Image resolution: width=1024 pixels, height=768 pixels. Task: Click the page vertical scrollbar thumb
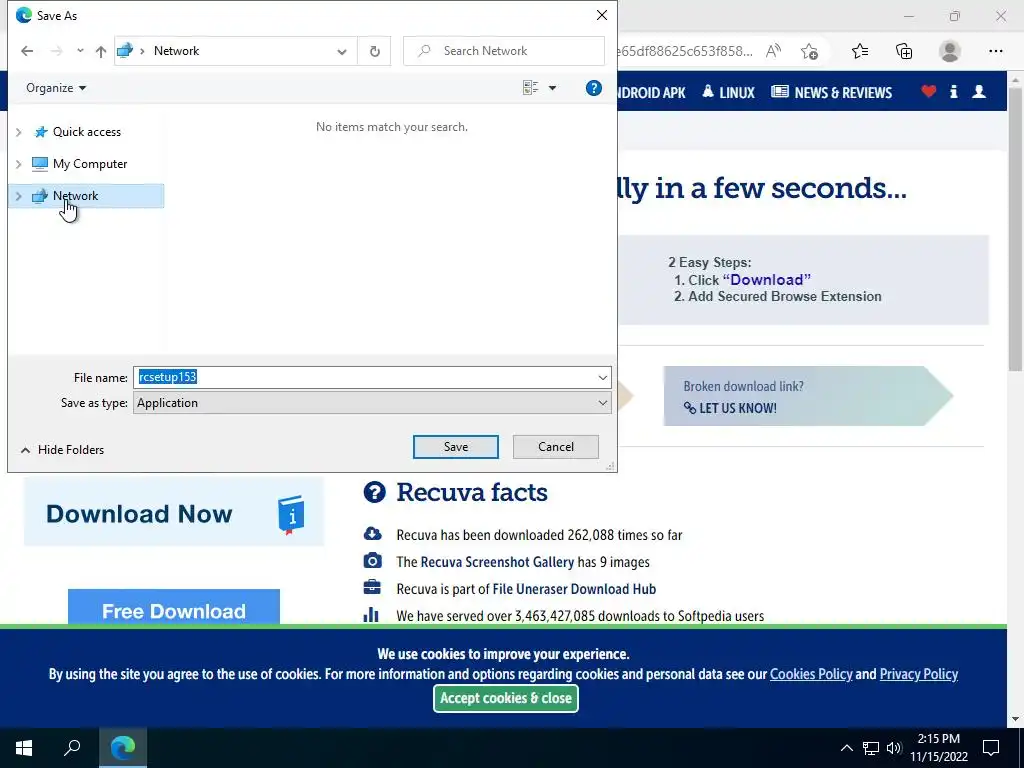[1016, 229]
